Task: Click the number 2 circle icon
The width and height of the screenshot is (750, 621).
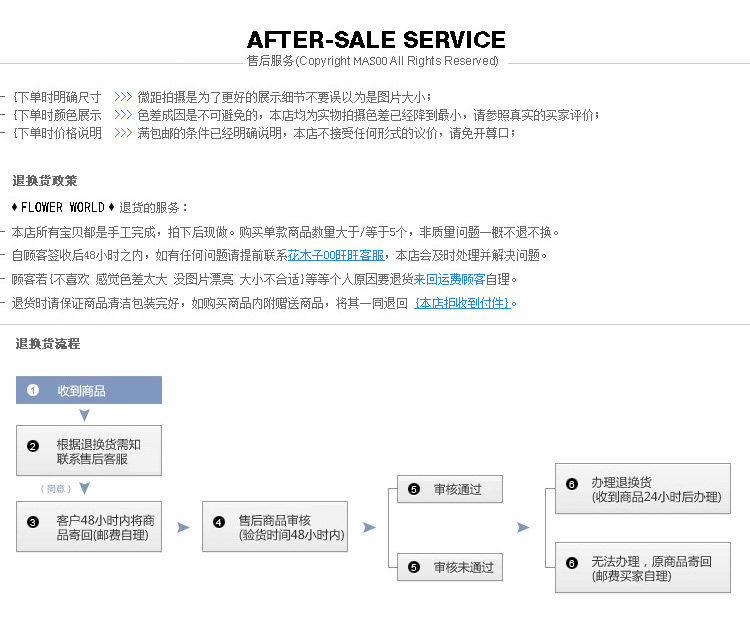Action: 33,446
